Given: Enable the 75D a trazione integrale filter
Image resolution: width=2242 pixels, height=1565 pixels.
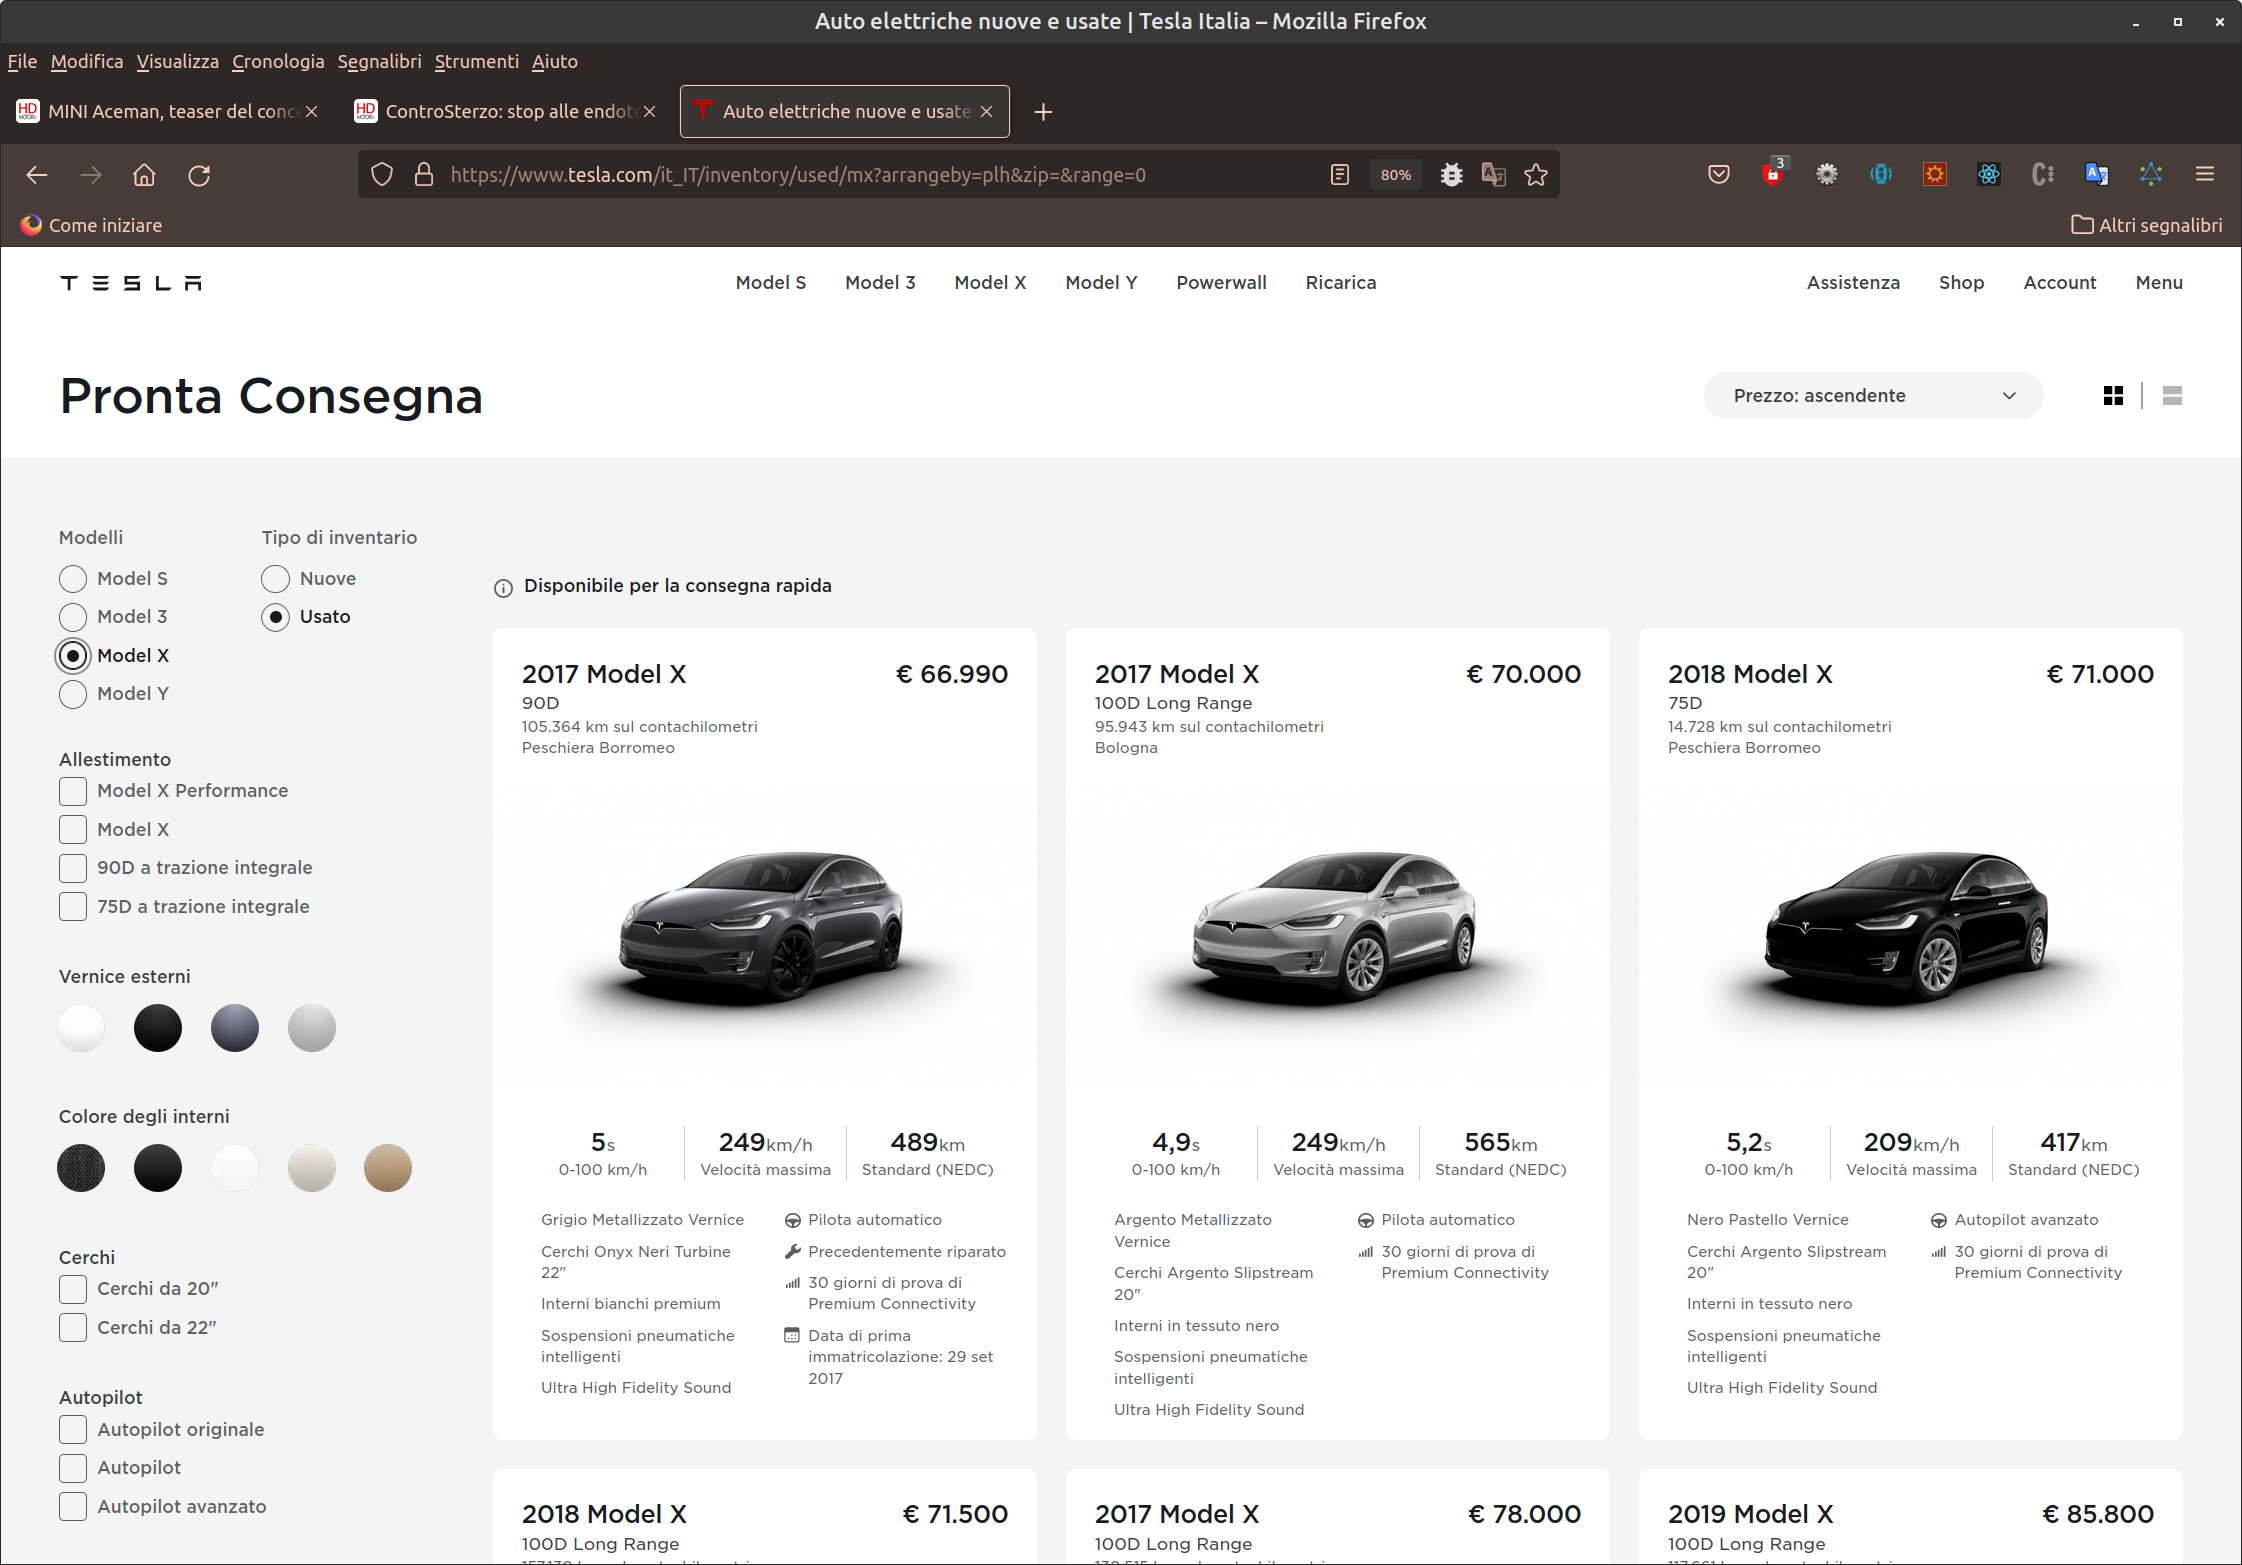Looking at the screenshot, I should point(73,907).
